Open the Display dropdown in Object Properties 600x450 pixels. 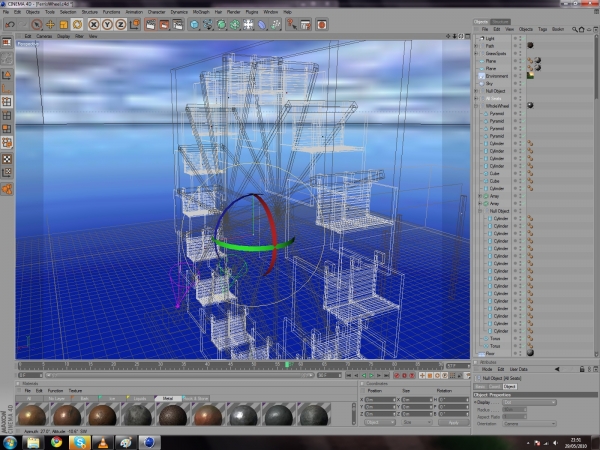tap(529, 403)
